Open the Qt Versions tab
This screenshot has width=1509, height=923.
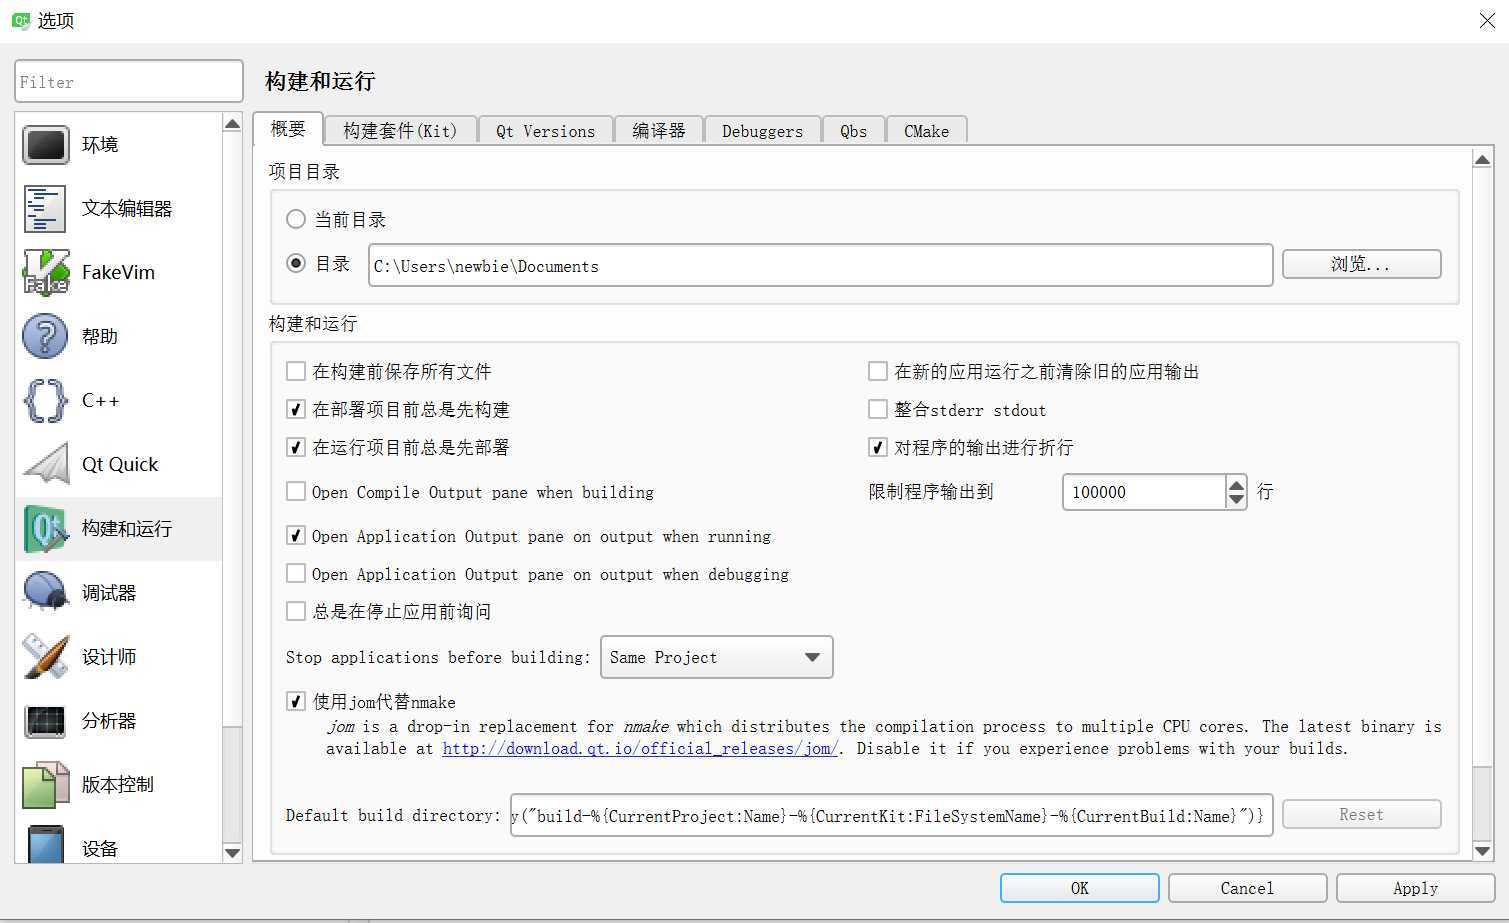pyautogui.click(x=545, y=131)
